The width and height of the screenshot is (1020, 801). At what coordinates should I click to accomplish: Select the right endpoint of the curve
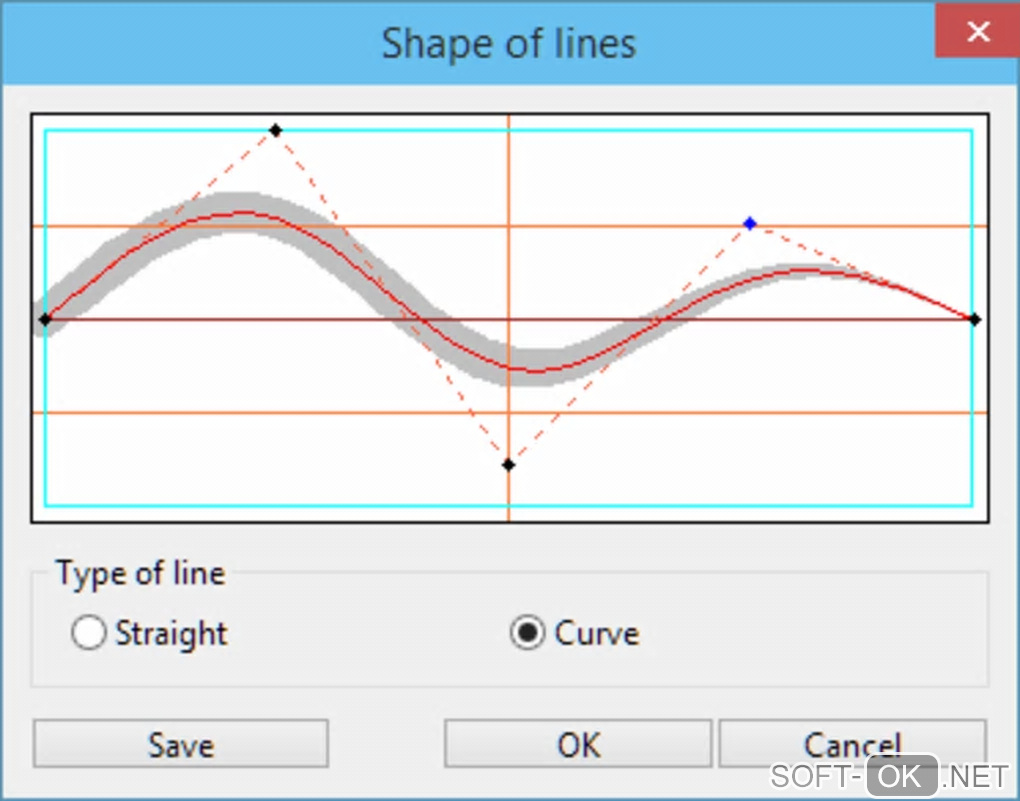point(975,319)
